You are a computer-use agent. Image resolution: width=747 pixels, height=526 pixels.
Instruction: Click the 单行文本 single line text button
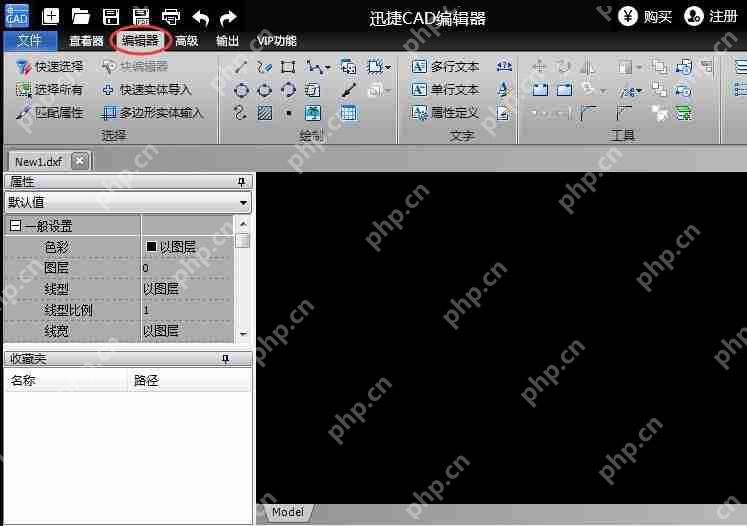click(x=445, y=90)
